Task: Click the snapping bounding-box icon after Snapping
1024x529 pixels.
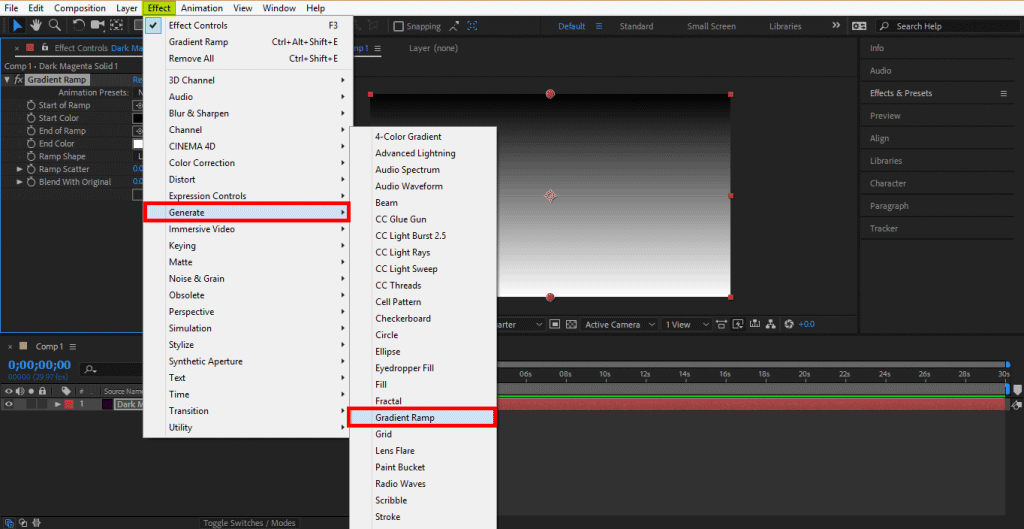Action: 472,26
